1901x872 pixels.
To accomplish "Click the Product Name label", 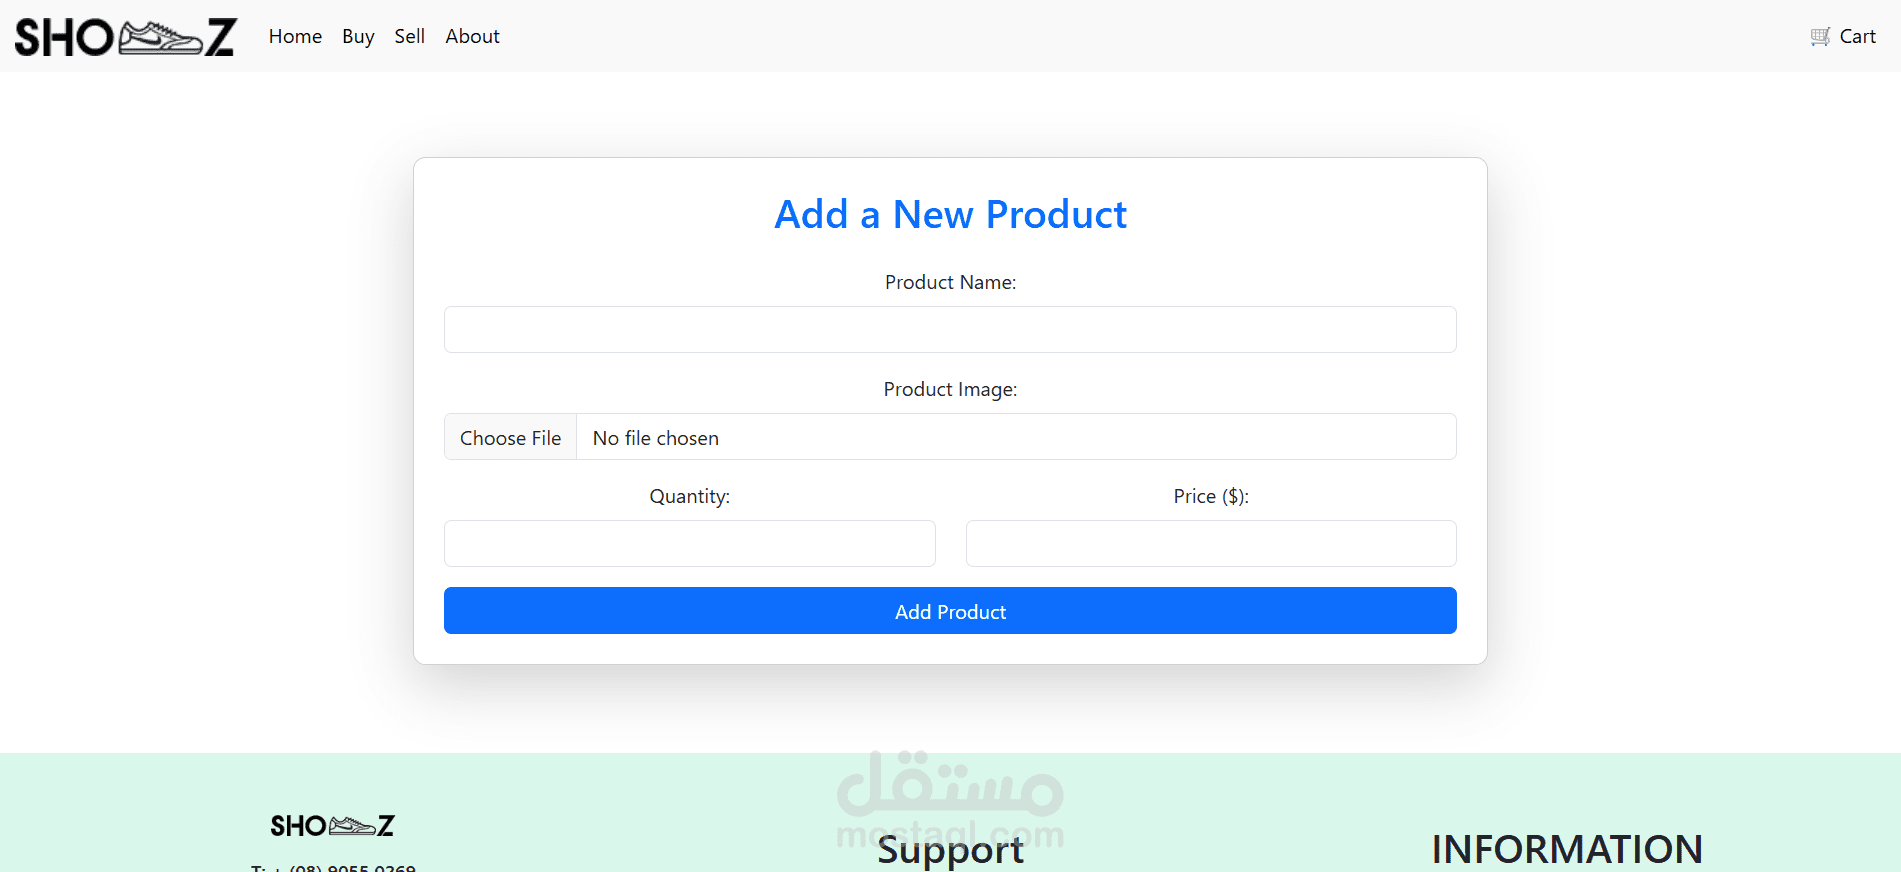I will point(950,282).
